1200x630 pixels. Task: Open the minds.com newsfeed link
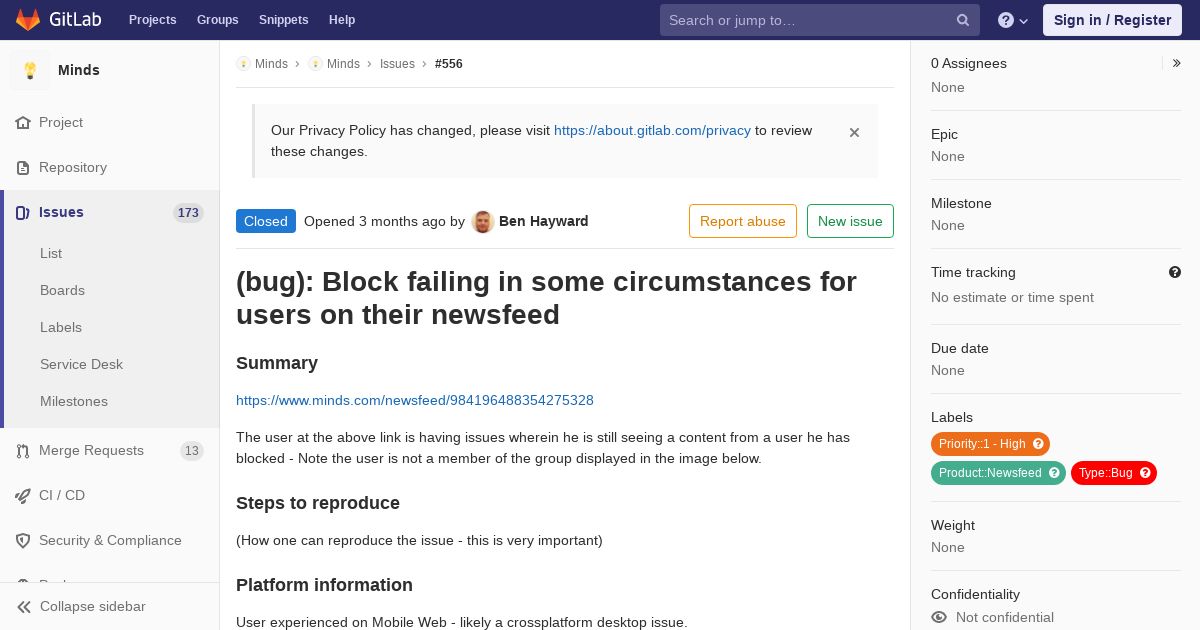415,400
